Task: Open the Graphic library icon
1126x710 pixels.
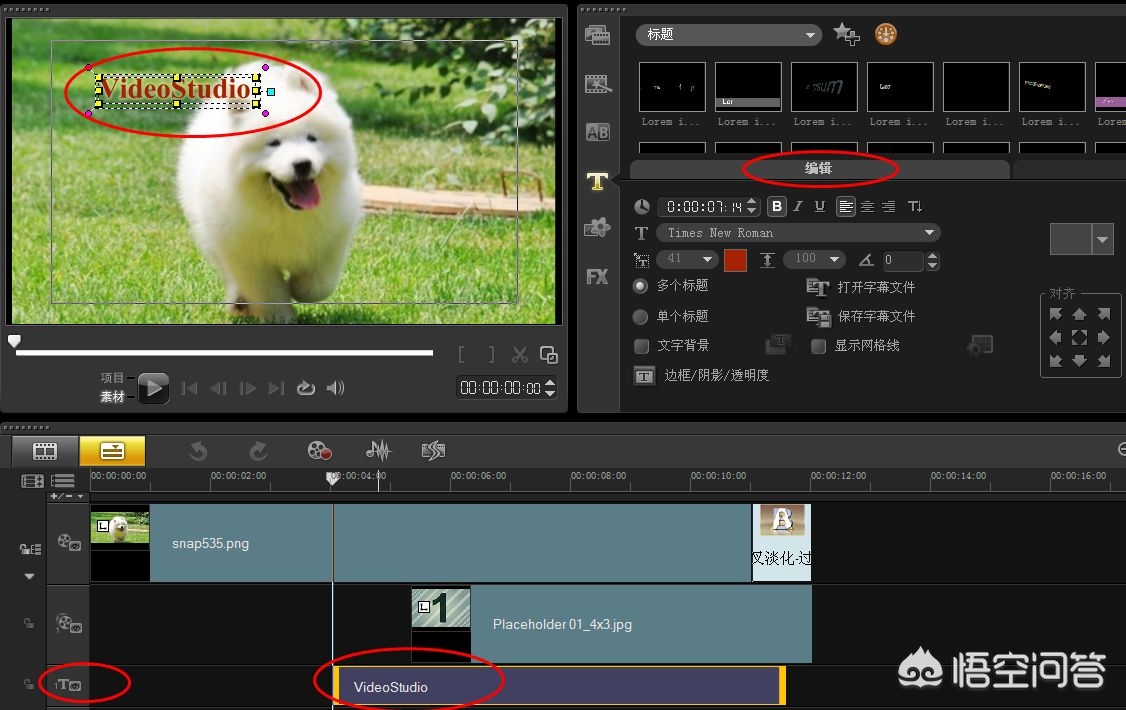Action: 597,228
